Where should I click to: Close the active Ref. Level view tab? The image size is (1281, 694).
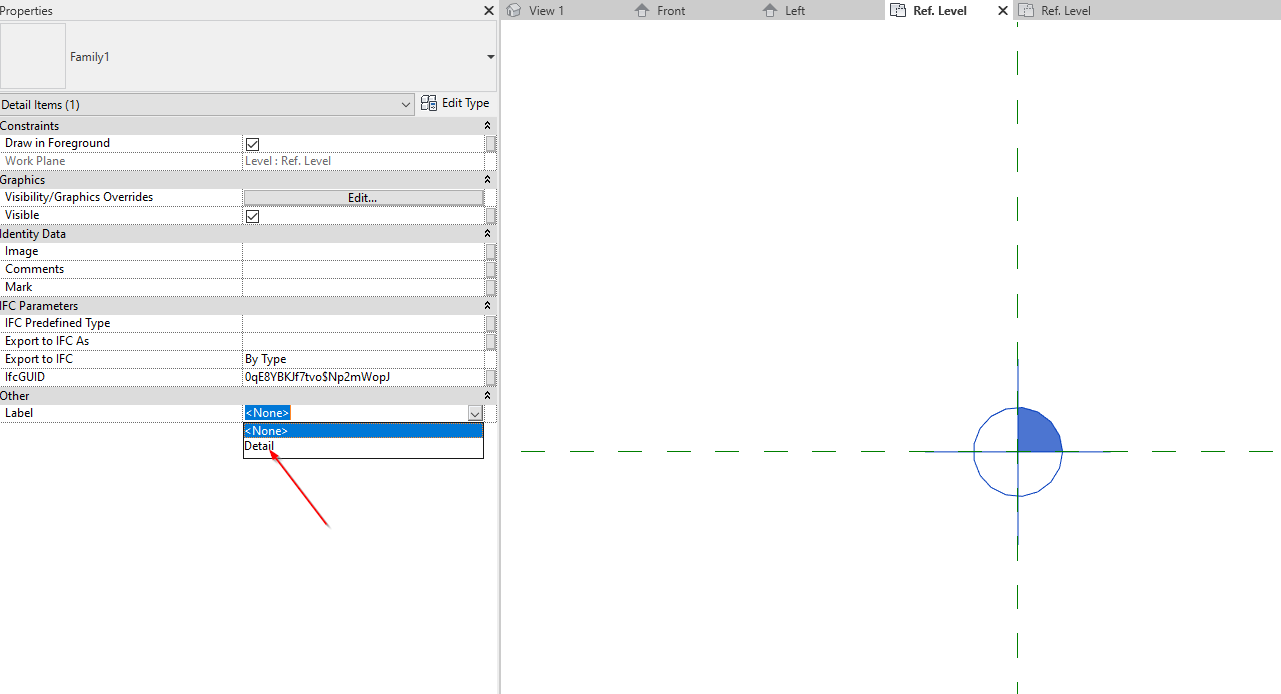point(1002,10)
